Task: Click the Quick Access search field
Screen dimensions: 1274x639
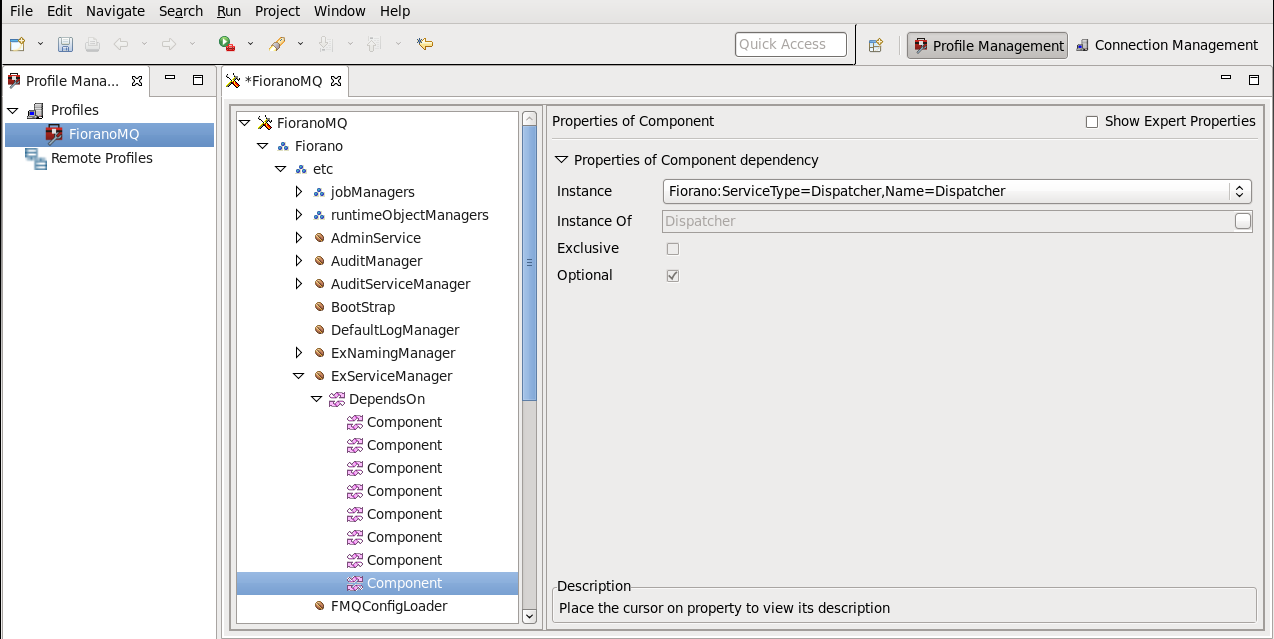Action: pos(791,44)
